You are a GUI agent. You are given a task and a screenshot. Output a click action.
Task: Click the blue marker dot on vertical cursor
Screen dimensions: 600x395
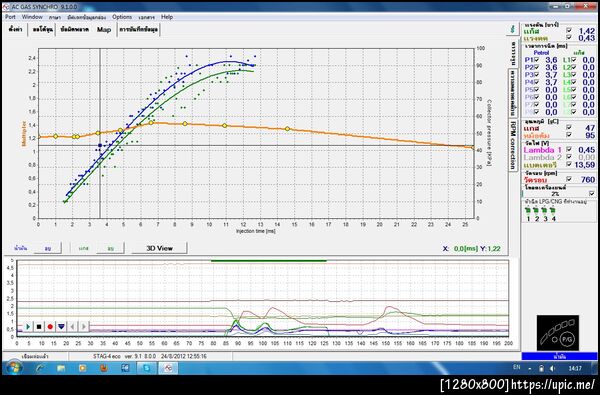(100, 145)
